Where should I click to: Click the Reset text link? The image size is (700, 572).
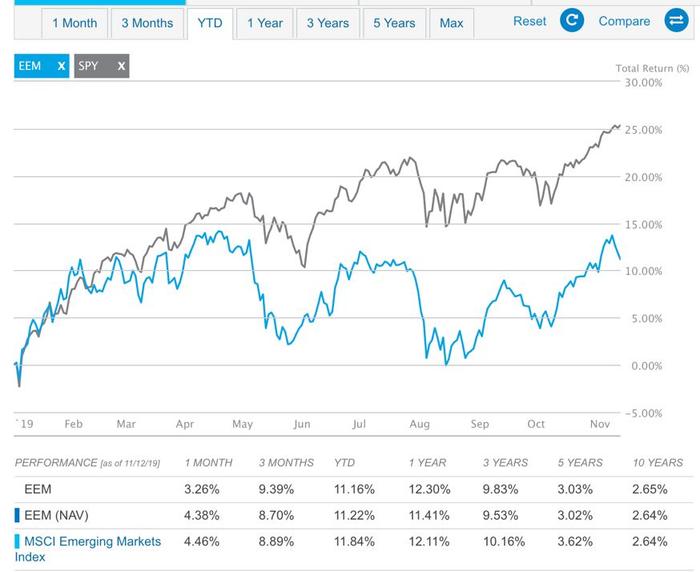529,21
